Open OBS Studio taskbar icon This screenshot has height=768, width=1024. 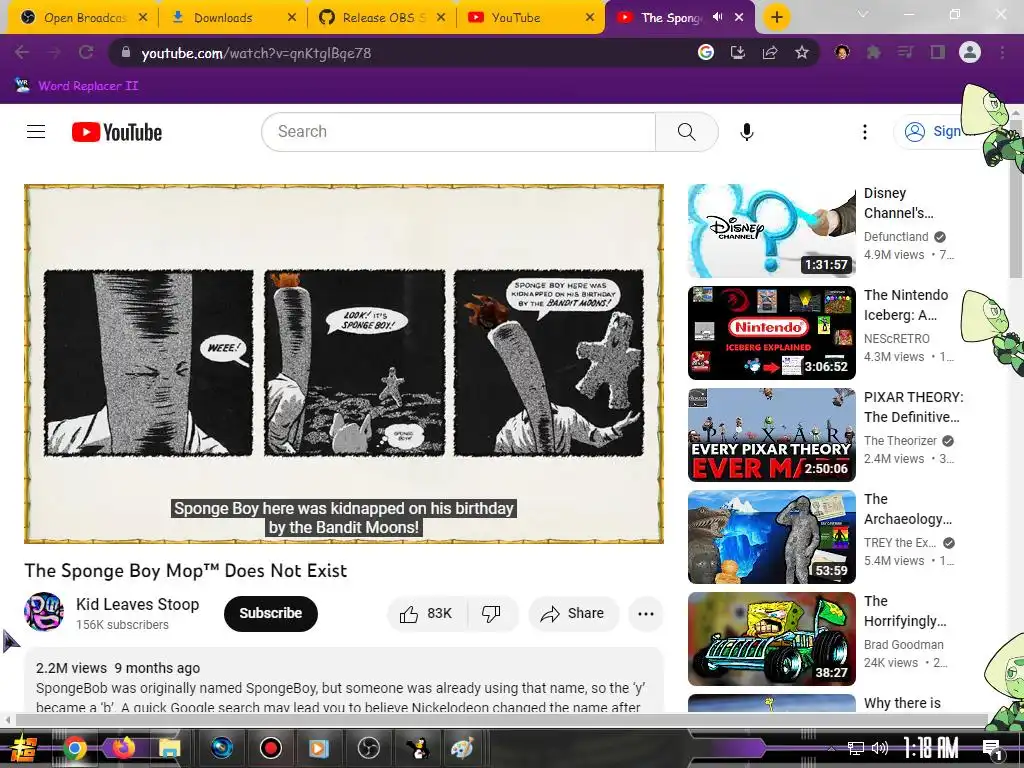(368, 748)
